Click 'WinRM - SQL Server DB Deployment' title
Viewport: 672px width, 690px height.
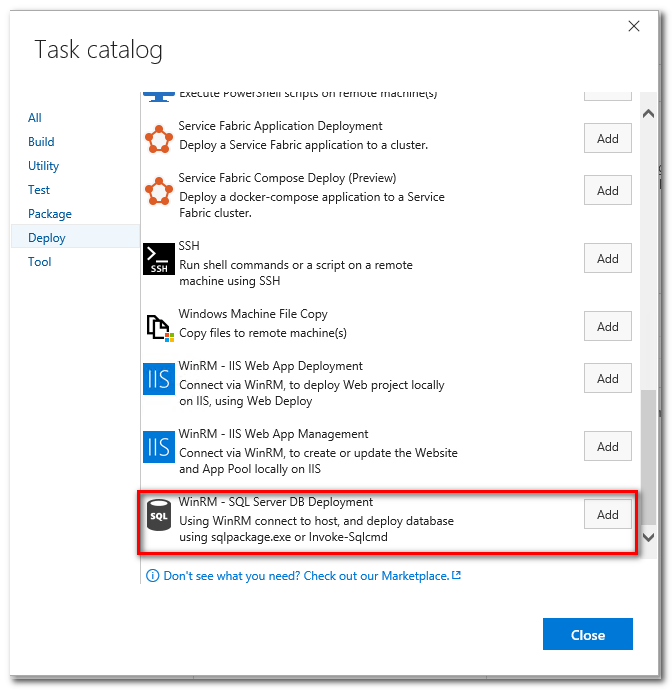pos(275,502)
